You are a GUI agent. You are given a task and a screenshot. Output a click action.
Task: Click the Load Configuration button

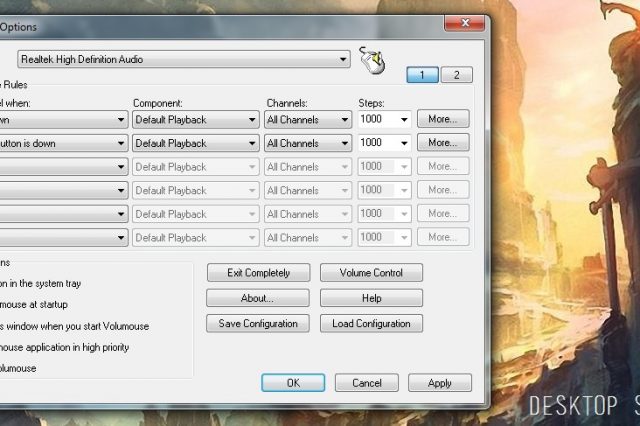(x=371, y=323)
